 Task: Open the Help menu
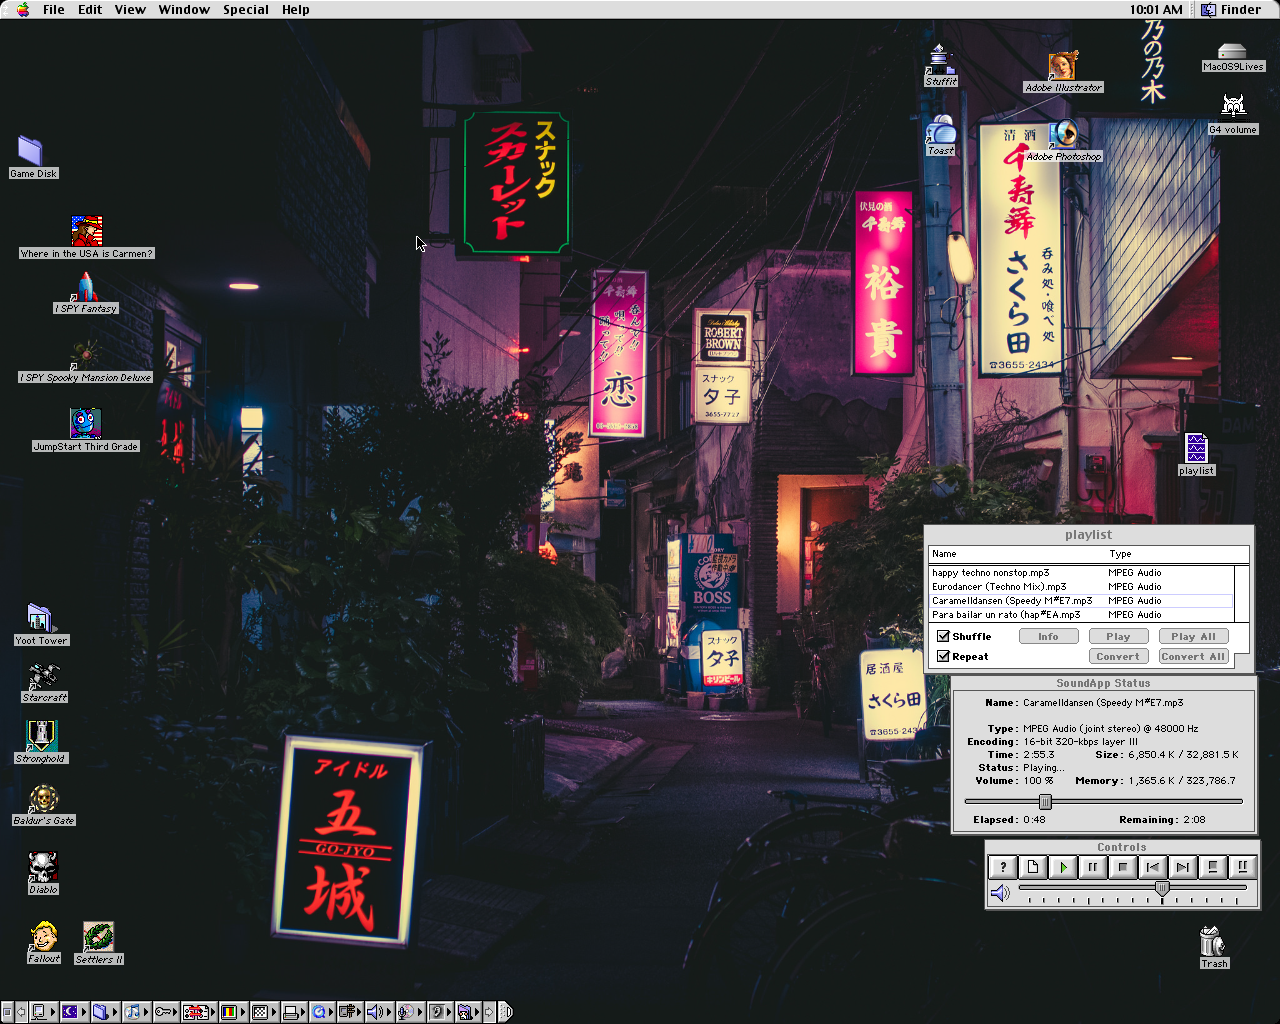tap(296, 10)
